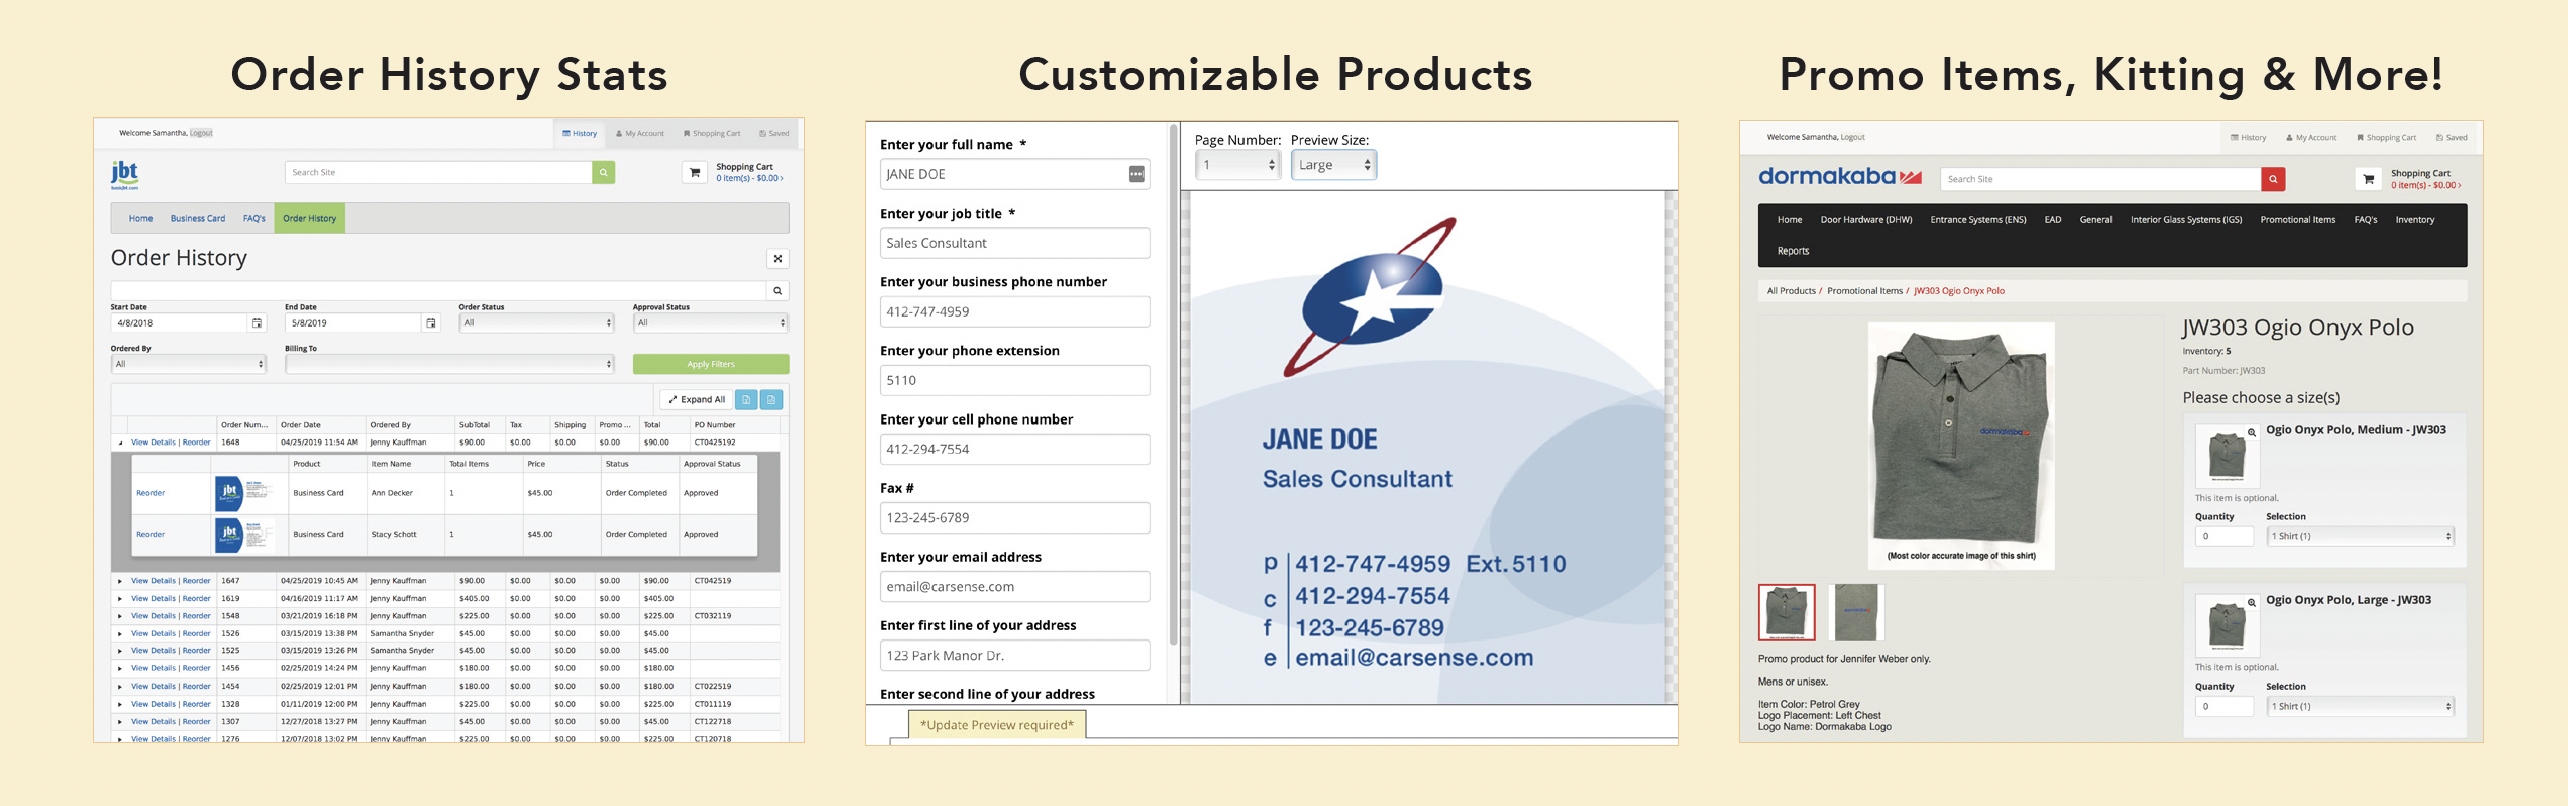Open Door Hardware (DHW) nav item
This screenshot has height=806, width=2568.
(x=1866, y=220)
